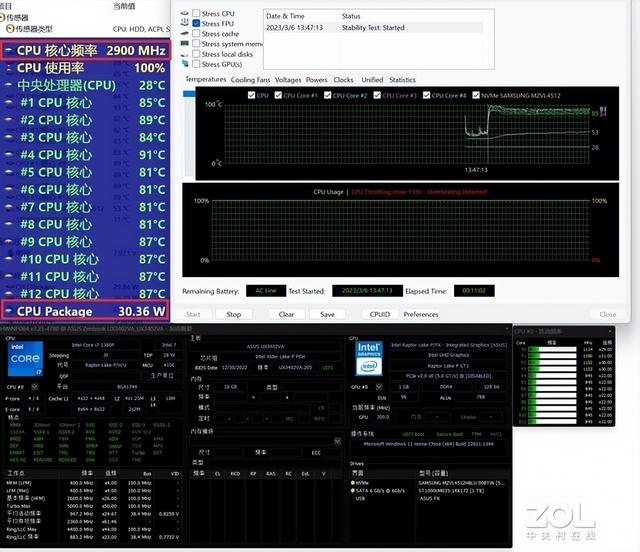Screen dimensions: 640x552
Task: Open the Unified tab
Action: (x=372, y=80)
